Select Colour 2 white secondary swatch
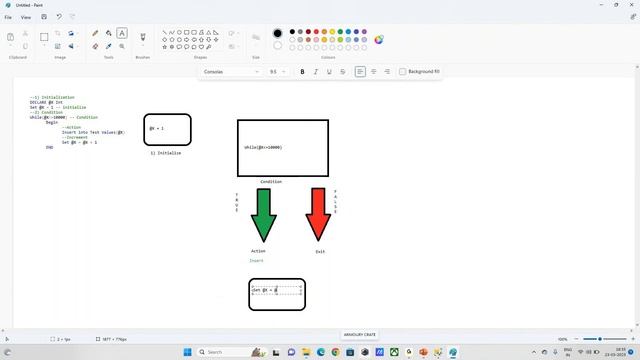The height and width of the screenshot is (360, 640). point(278,45)
